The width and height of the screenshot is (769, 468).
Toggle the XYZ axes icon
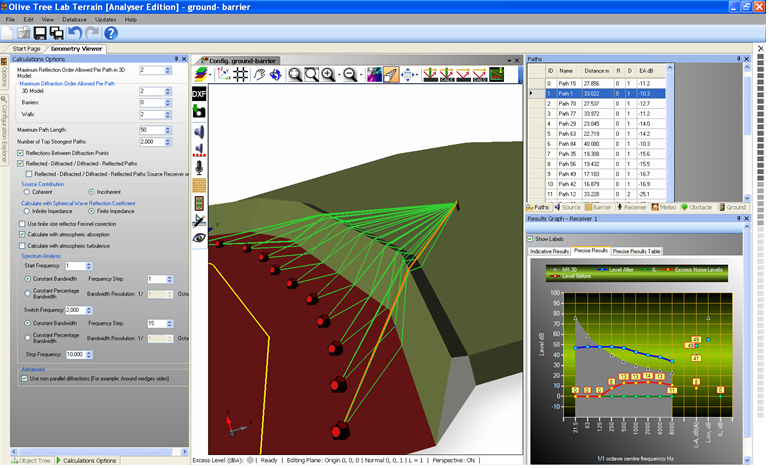point(224,75)
